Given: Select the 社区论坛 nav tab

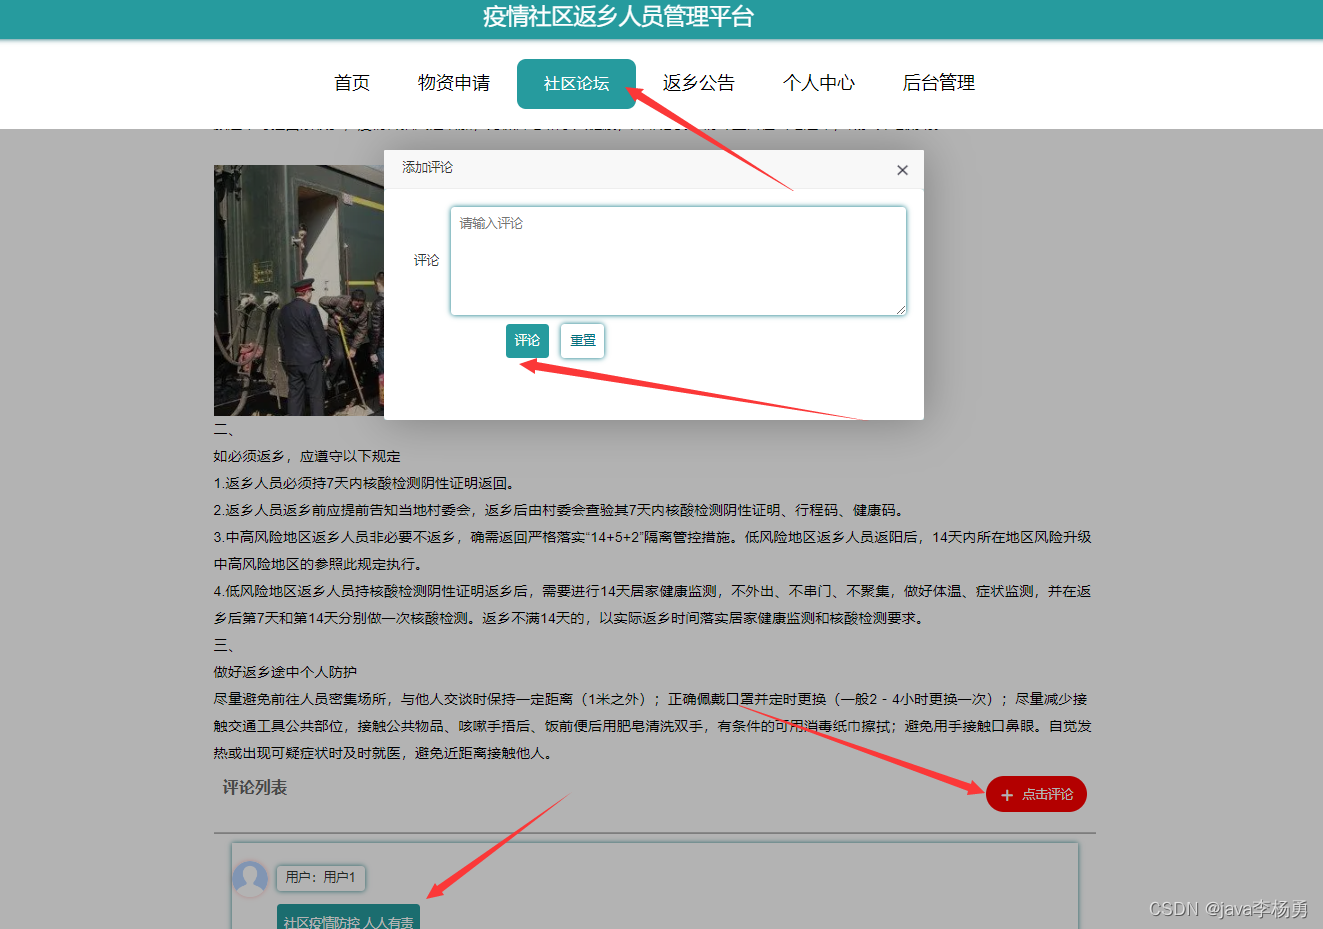Looking at the screenshot, I should point(576,84).
